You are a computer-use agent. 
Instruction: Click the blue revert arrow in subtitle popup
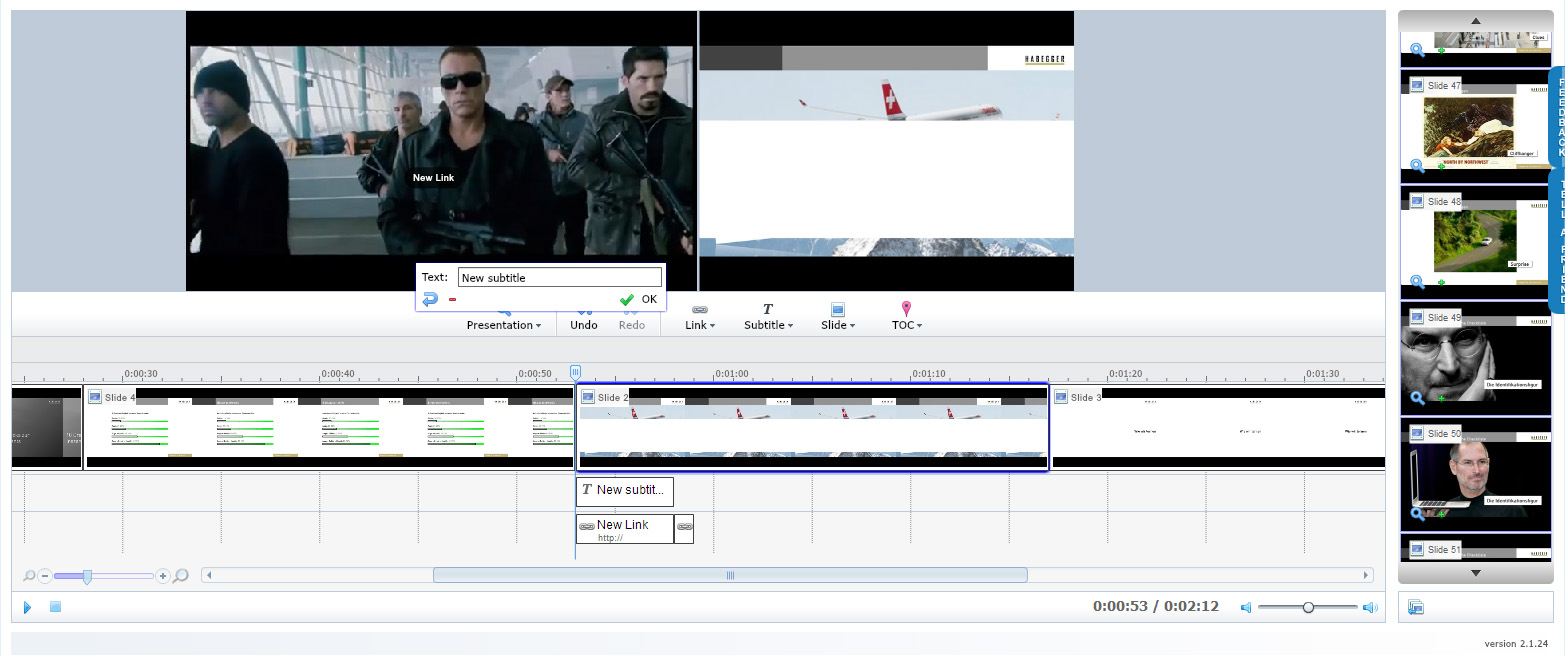[430, 299]
